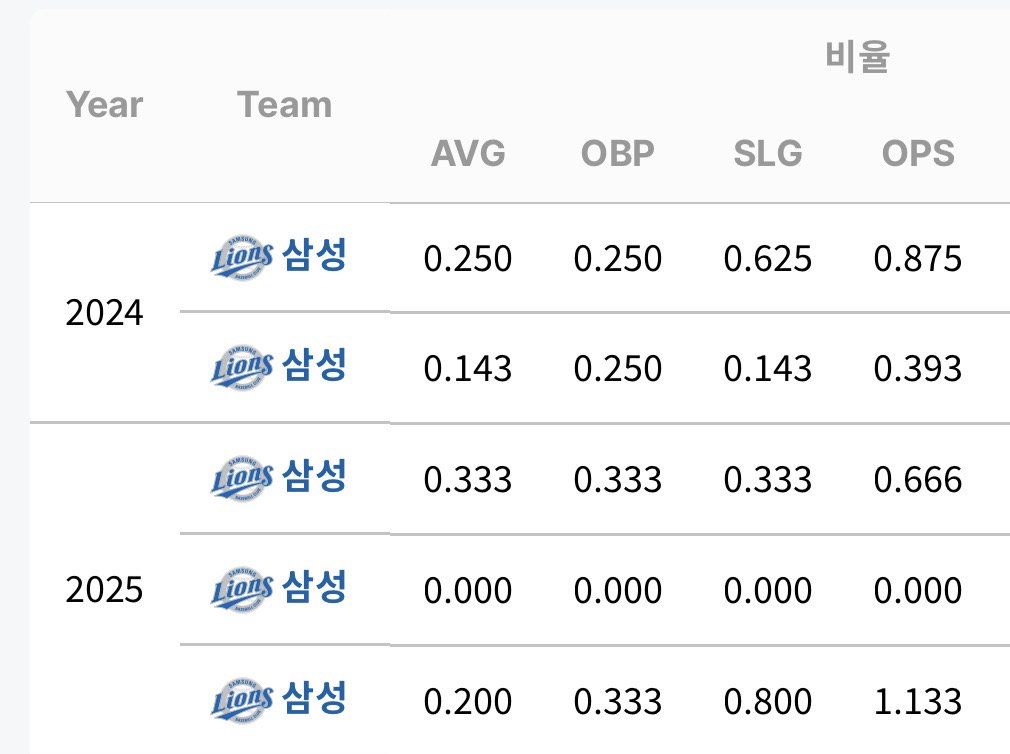Click the 0.666 OPS value
Viewport: 1010px width, 754px height.
click(918, 480)
